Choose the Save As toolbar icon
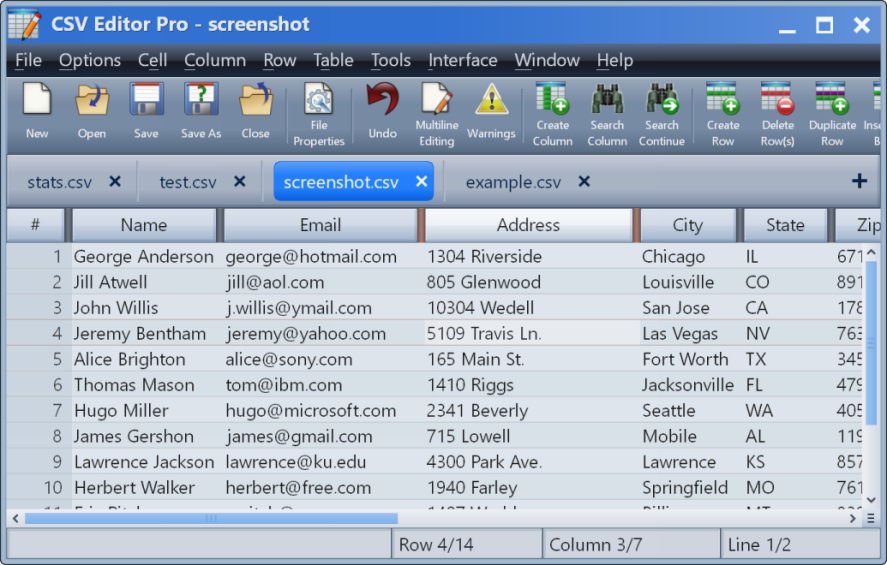 201,111
